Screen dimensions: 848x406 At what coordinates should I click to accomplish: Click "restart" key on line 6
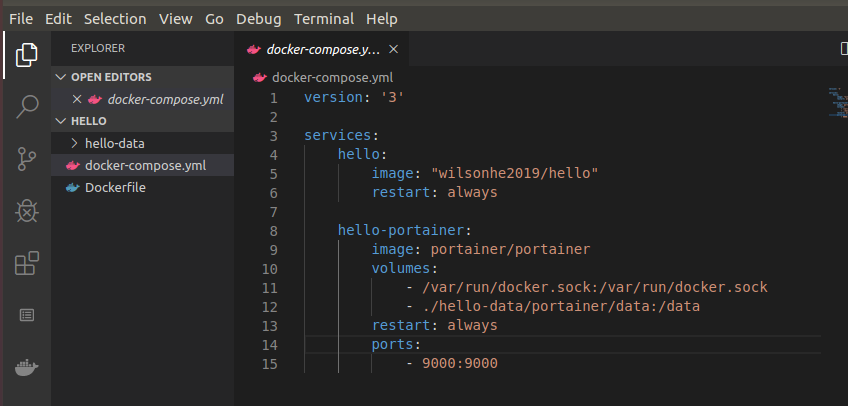coord(401,192)
